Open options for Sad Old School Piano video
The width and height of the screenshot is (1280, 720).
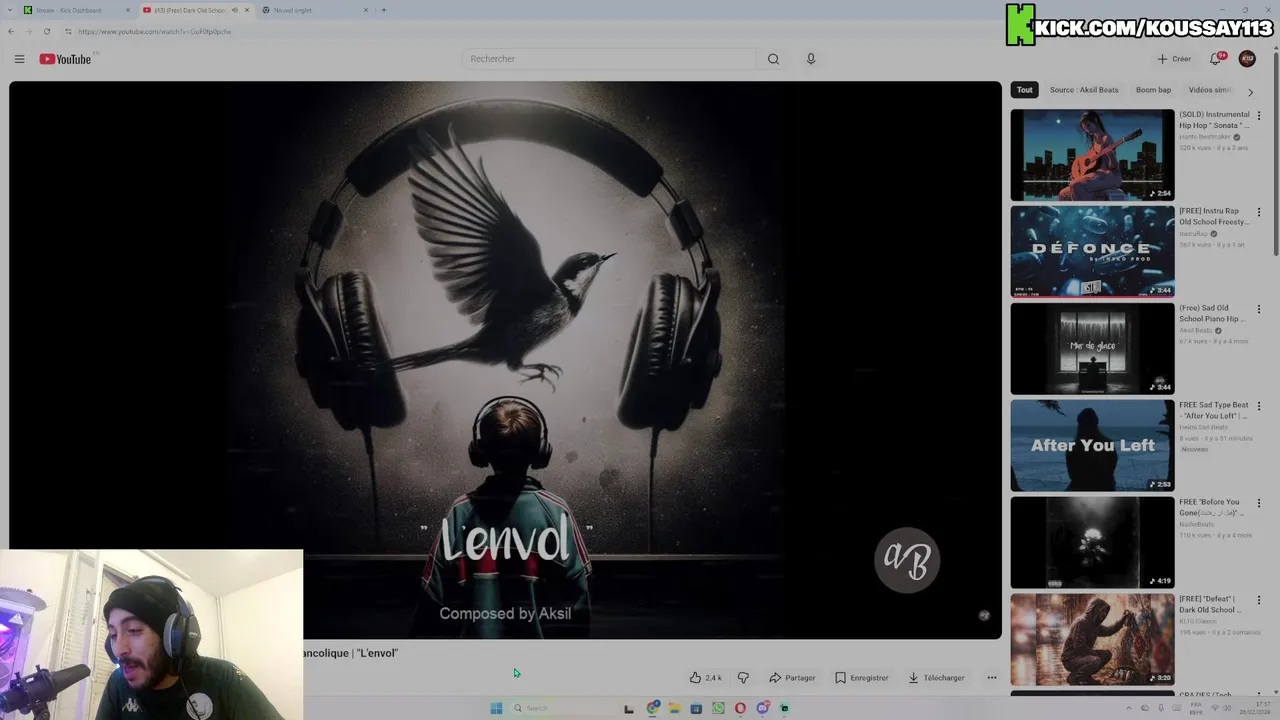tap(1259, 310)
